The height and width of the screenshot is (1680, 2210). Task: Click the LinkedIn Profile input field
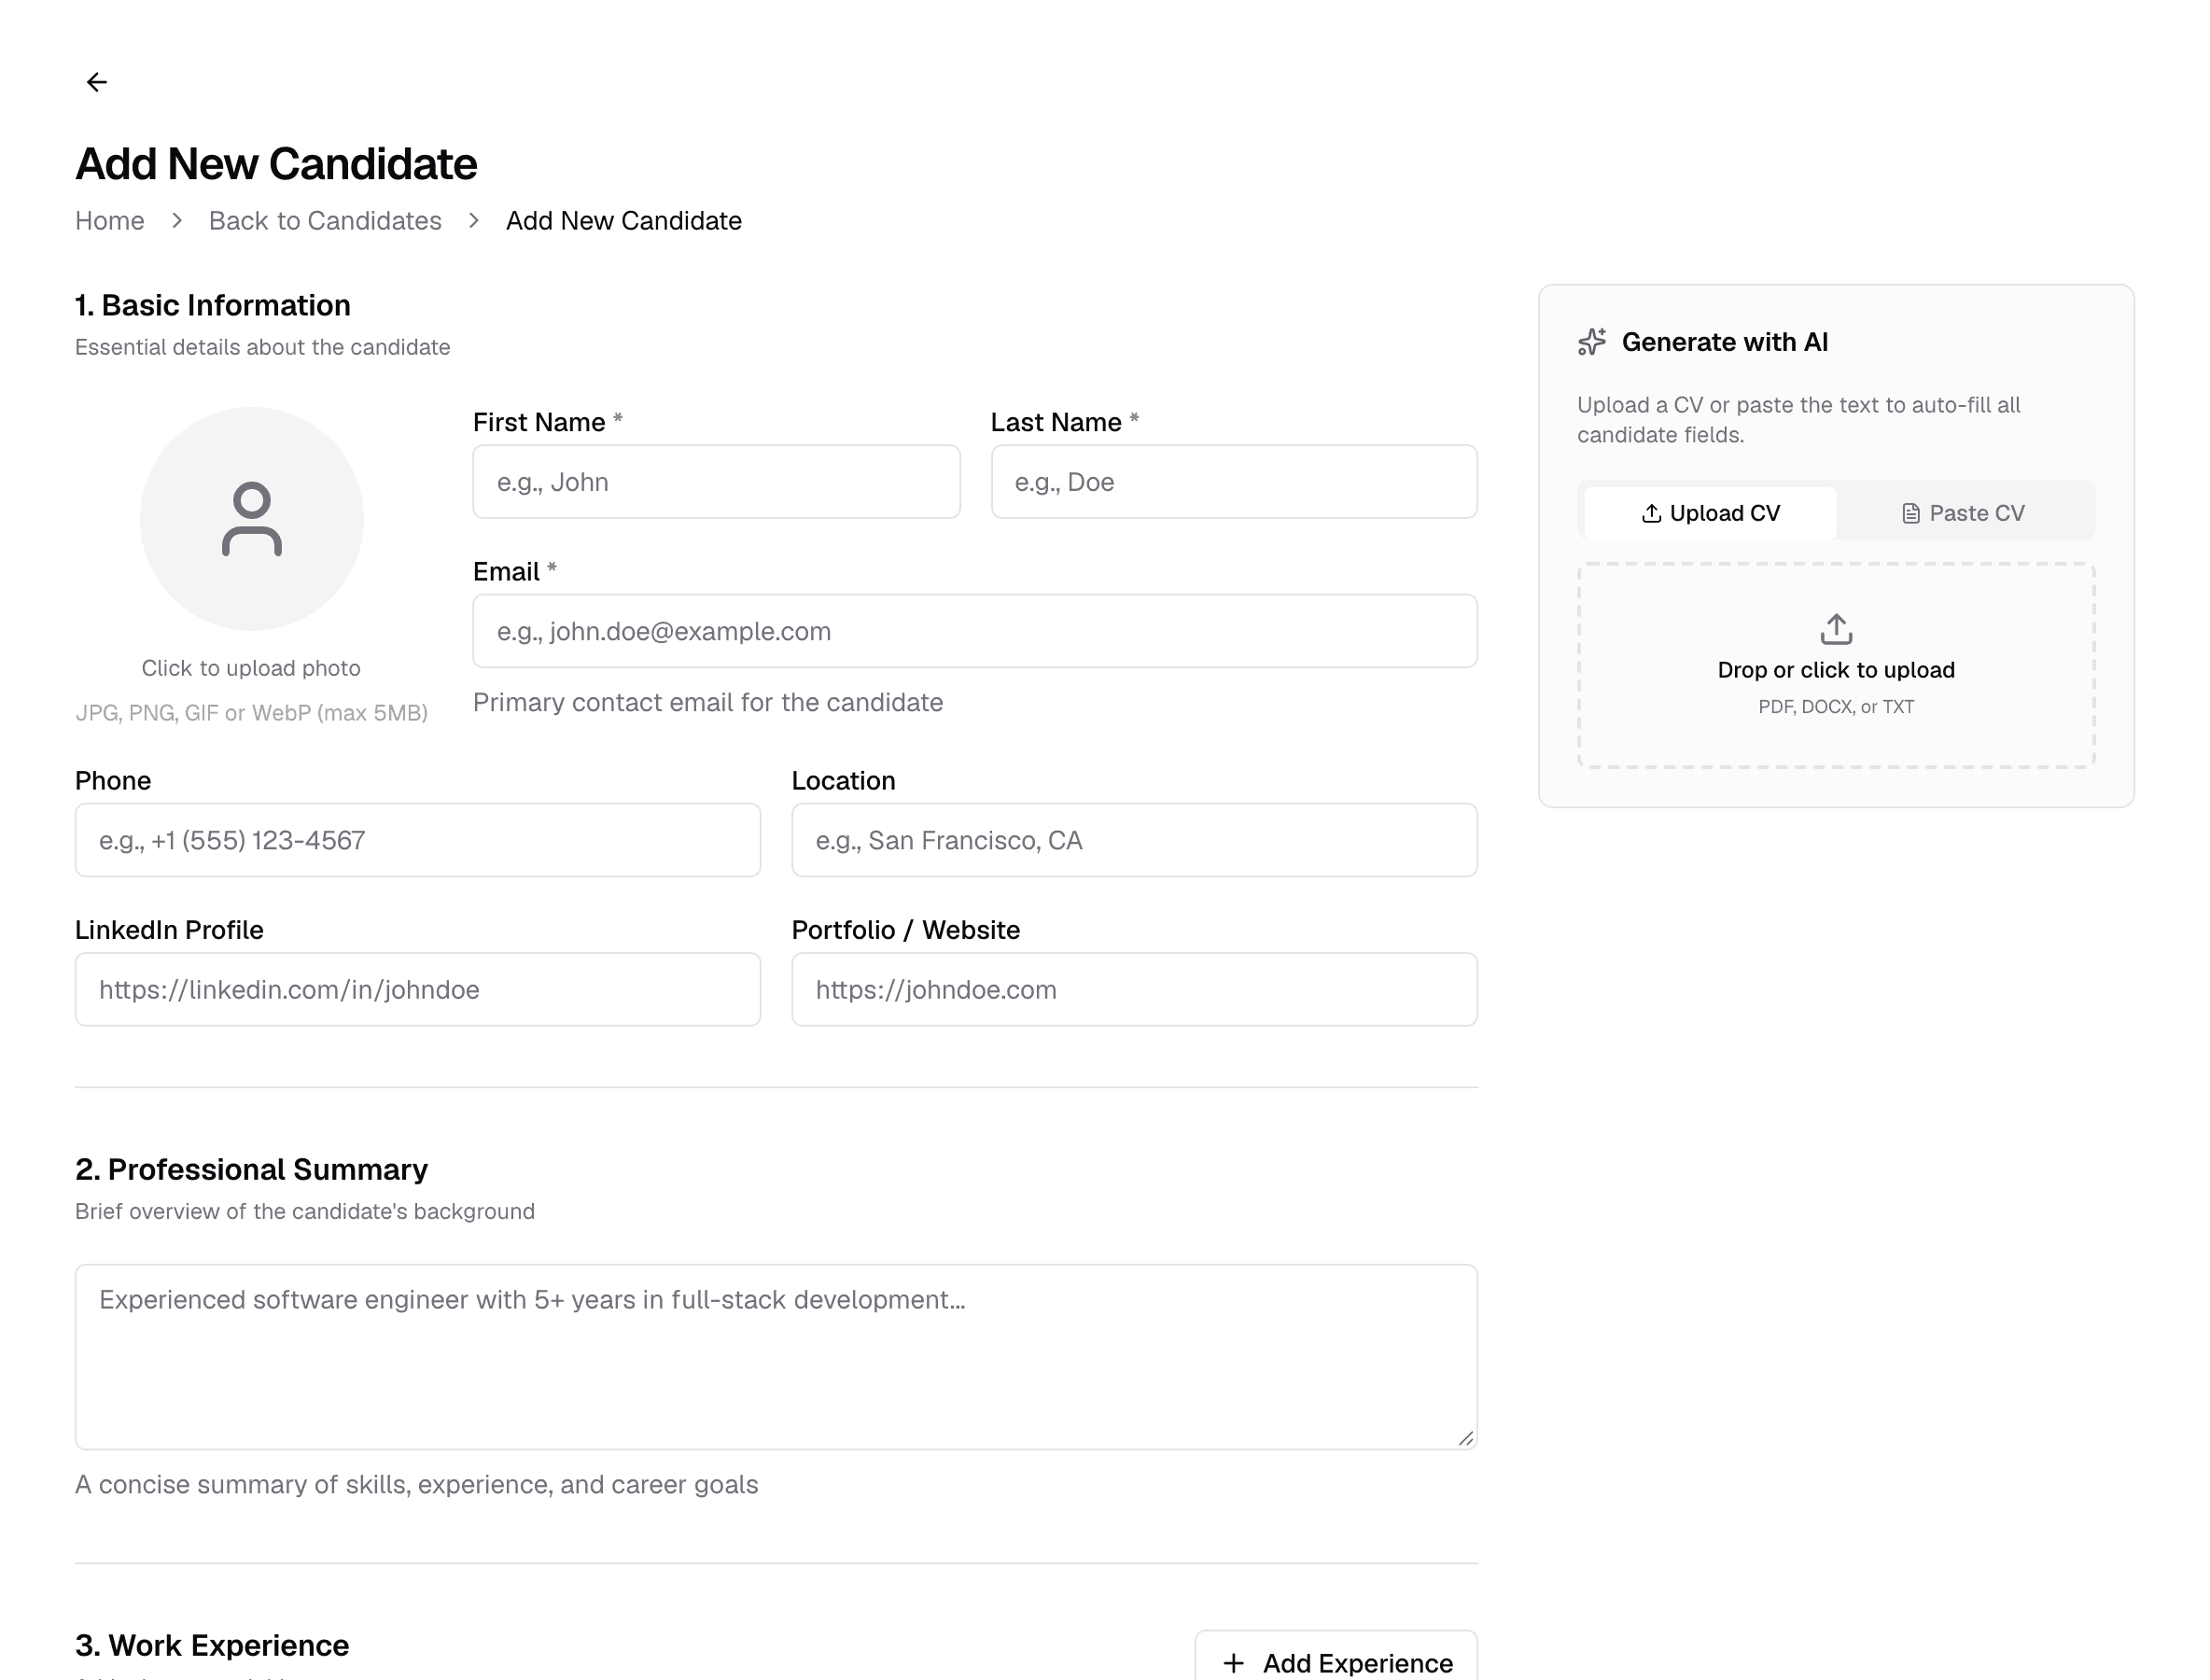418,989
